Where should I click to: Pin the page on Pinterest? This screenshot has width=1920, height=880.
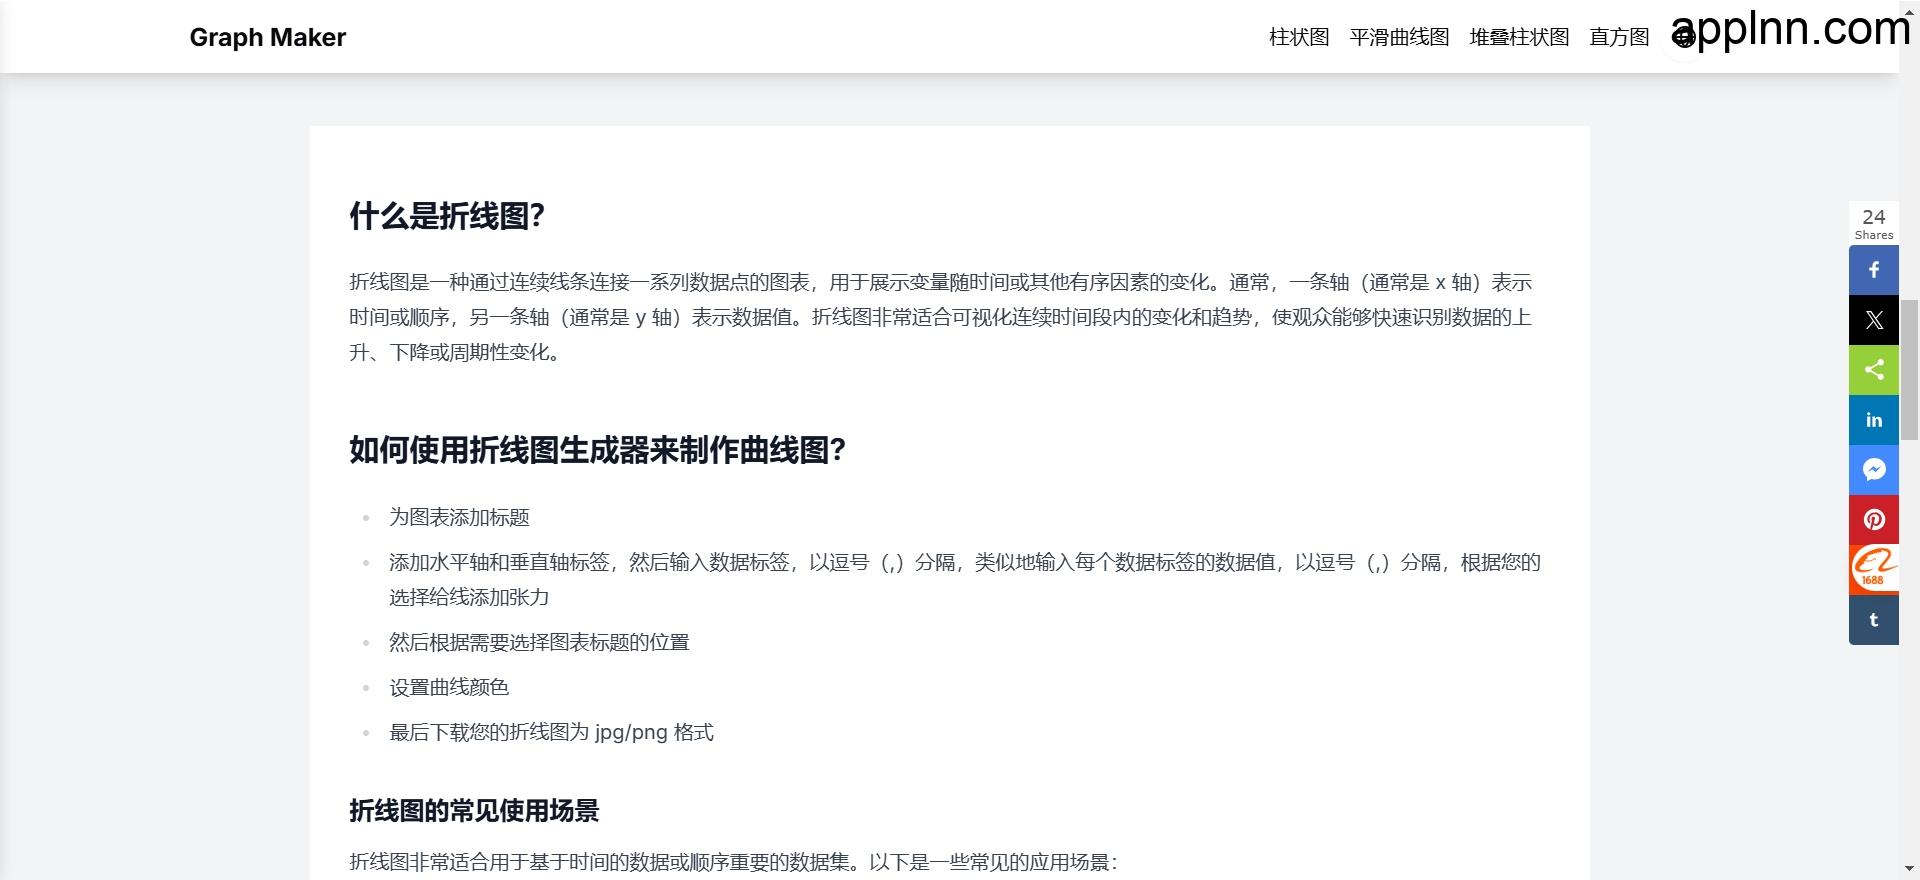(x=1874, y=520)
